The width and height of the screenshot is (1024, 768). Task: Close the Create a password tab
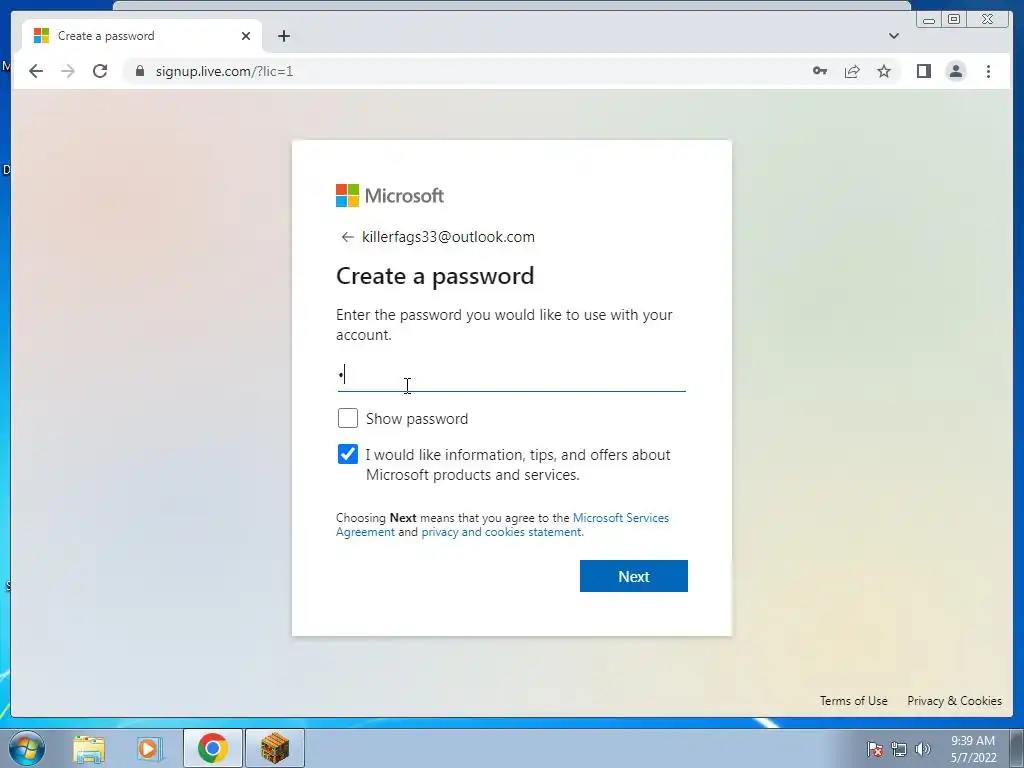(246, 36)
